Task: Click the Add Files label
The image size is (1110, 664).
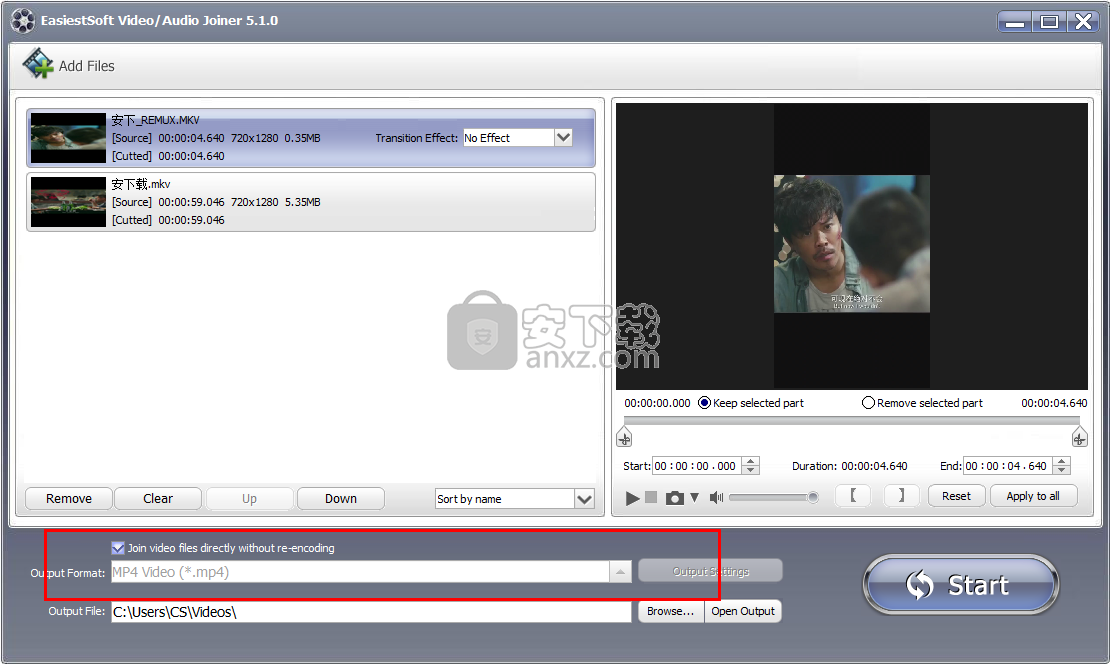Action: pyautogui.click(x=86, y=66)
